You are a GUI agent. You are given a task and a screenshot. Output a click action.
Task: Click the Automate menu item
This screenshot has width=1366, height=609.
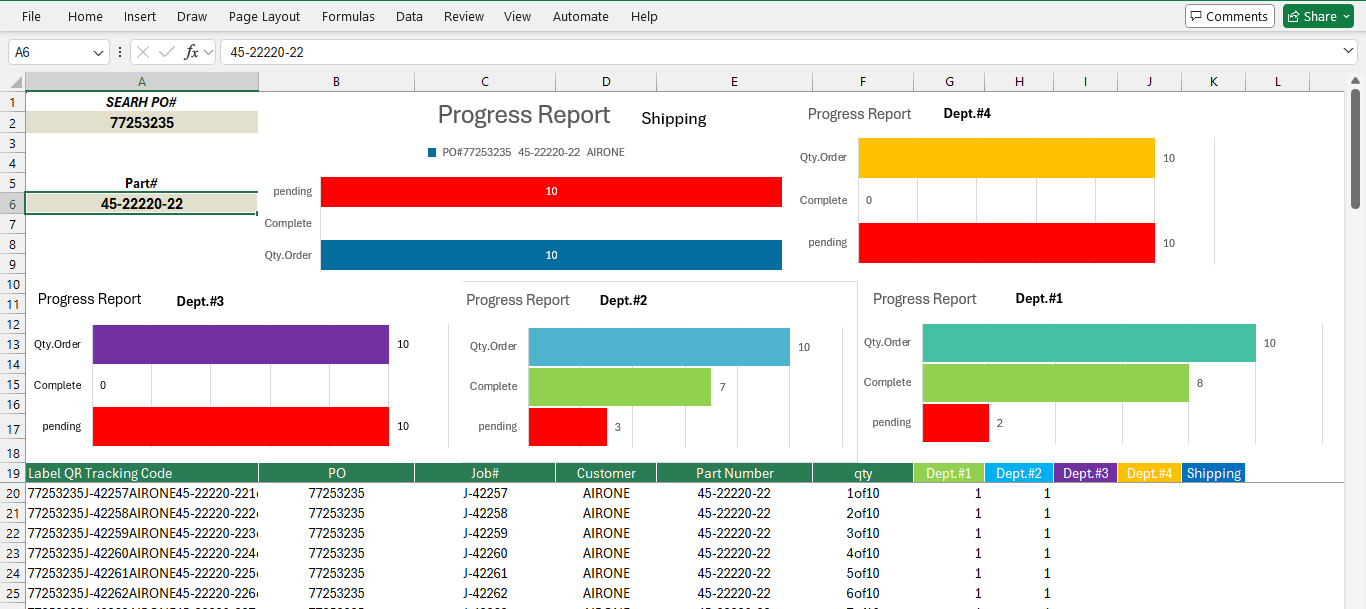(x=580, y=16)
